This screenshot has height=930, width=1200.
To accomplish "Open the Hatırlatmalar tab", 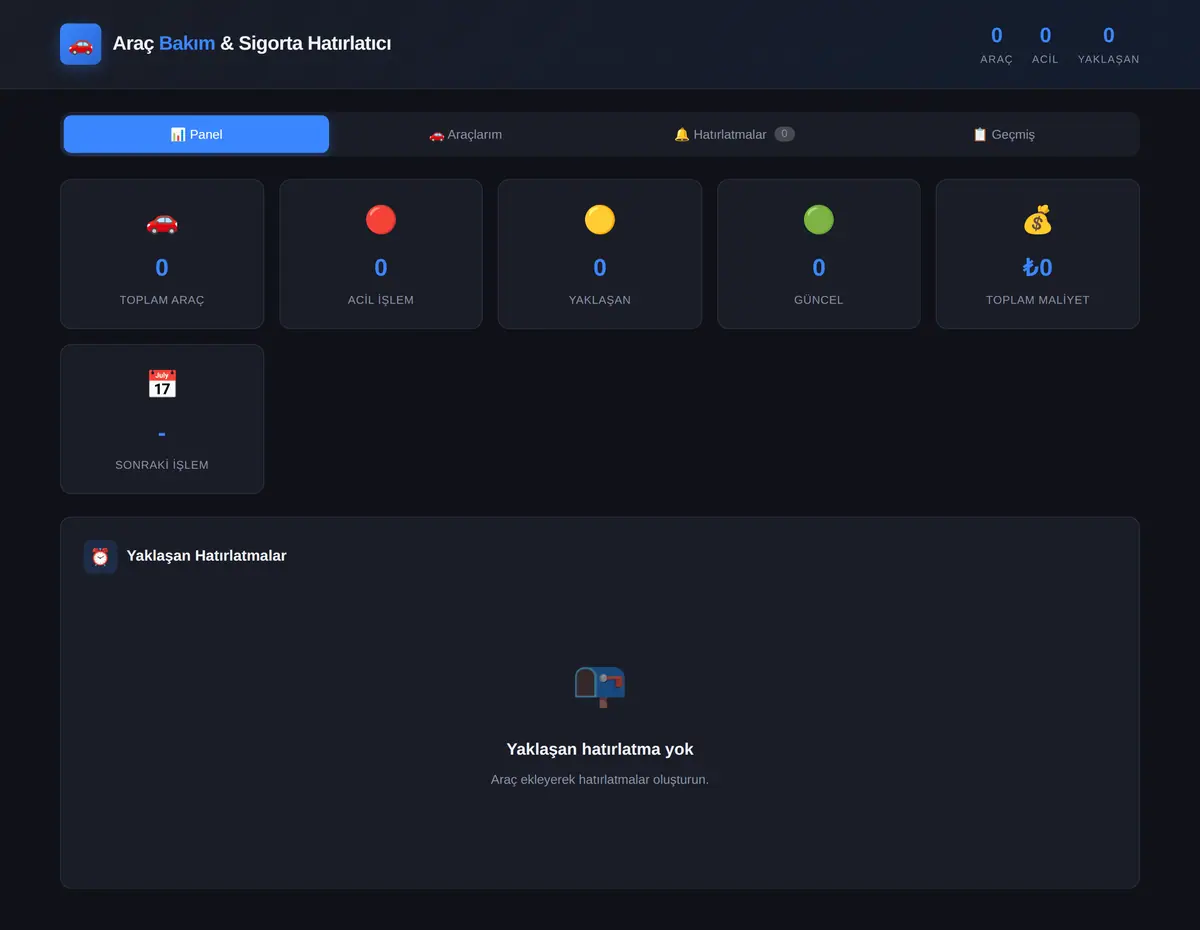I will [734, 134].
